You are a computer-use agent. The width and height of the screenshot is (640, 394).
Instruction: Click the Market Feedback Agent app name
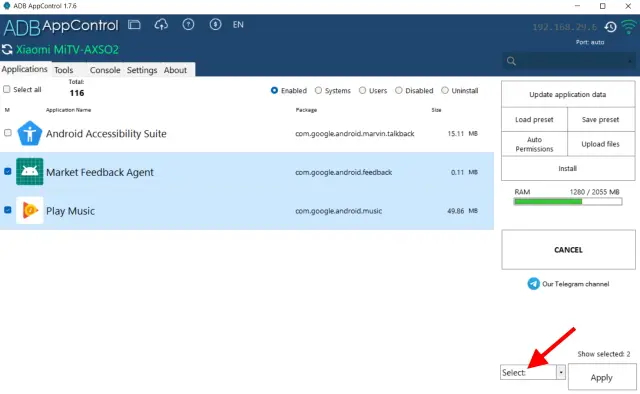coord(100,172)
